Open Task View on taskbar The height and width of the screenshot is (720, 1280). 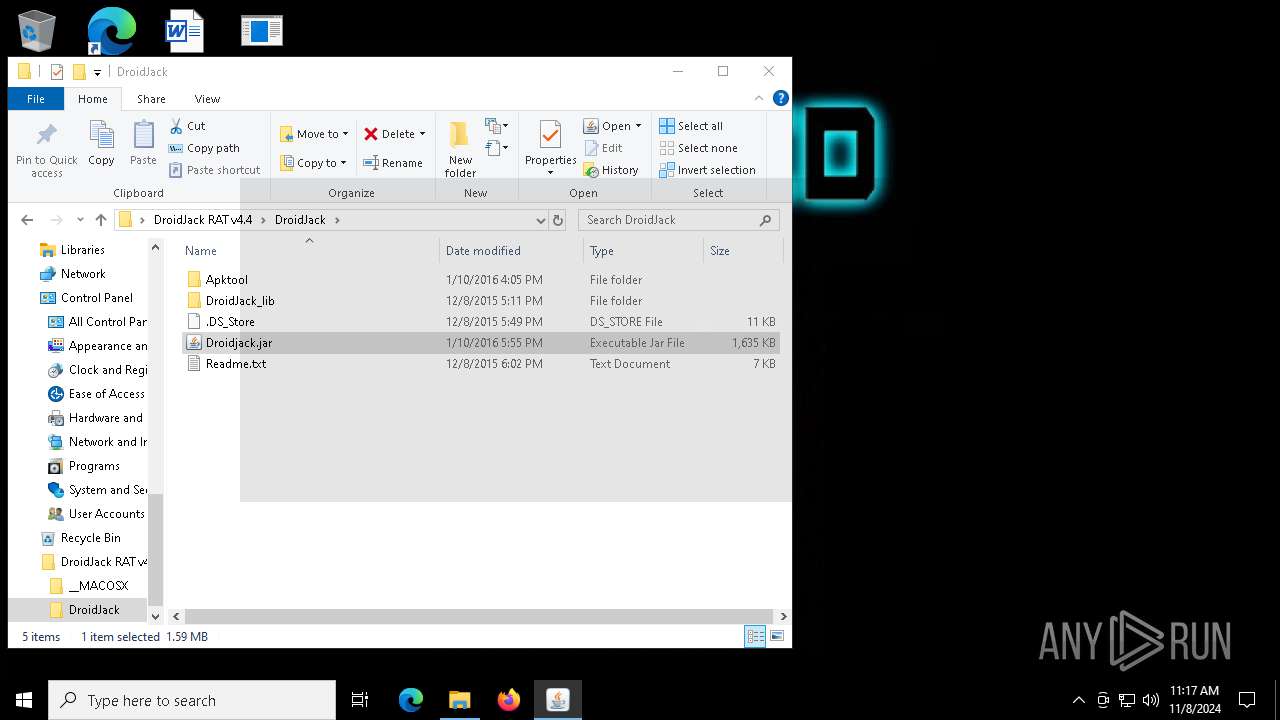click(360, 700)
